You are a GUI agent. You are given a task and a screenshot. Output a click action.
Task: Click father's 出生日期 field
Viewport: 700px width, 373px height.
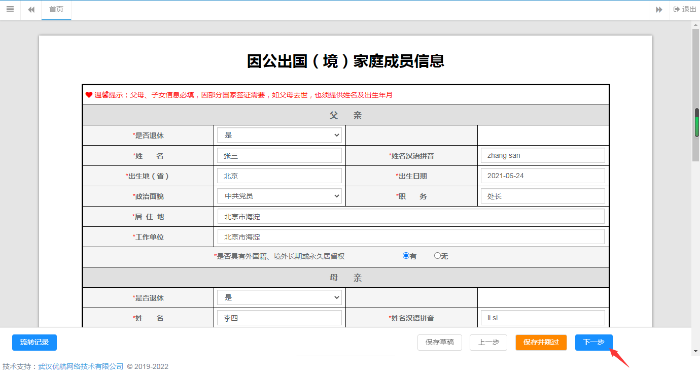click(x=543, y=176)
